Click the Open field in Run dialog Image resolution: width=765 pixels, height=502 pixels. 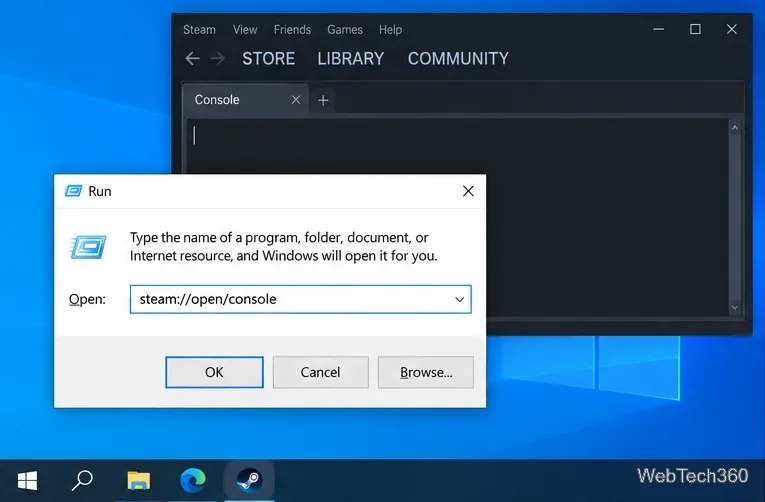tap(301, 299)
